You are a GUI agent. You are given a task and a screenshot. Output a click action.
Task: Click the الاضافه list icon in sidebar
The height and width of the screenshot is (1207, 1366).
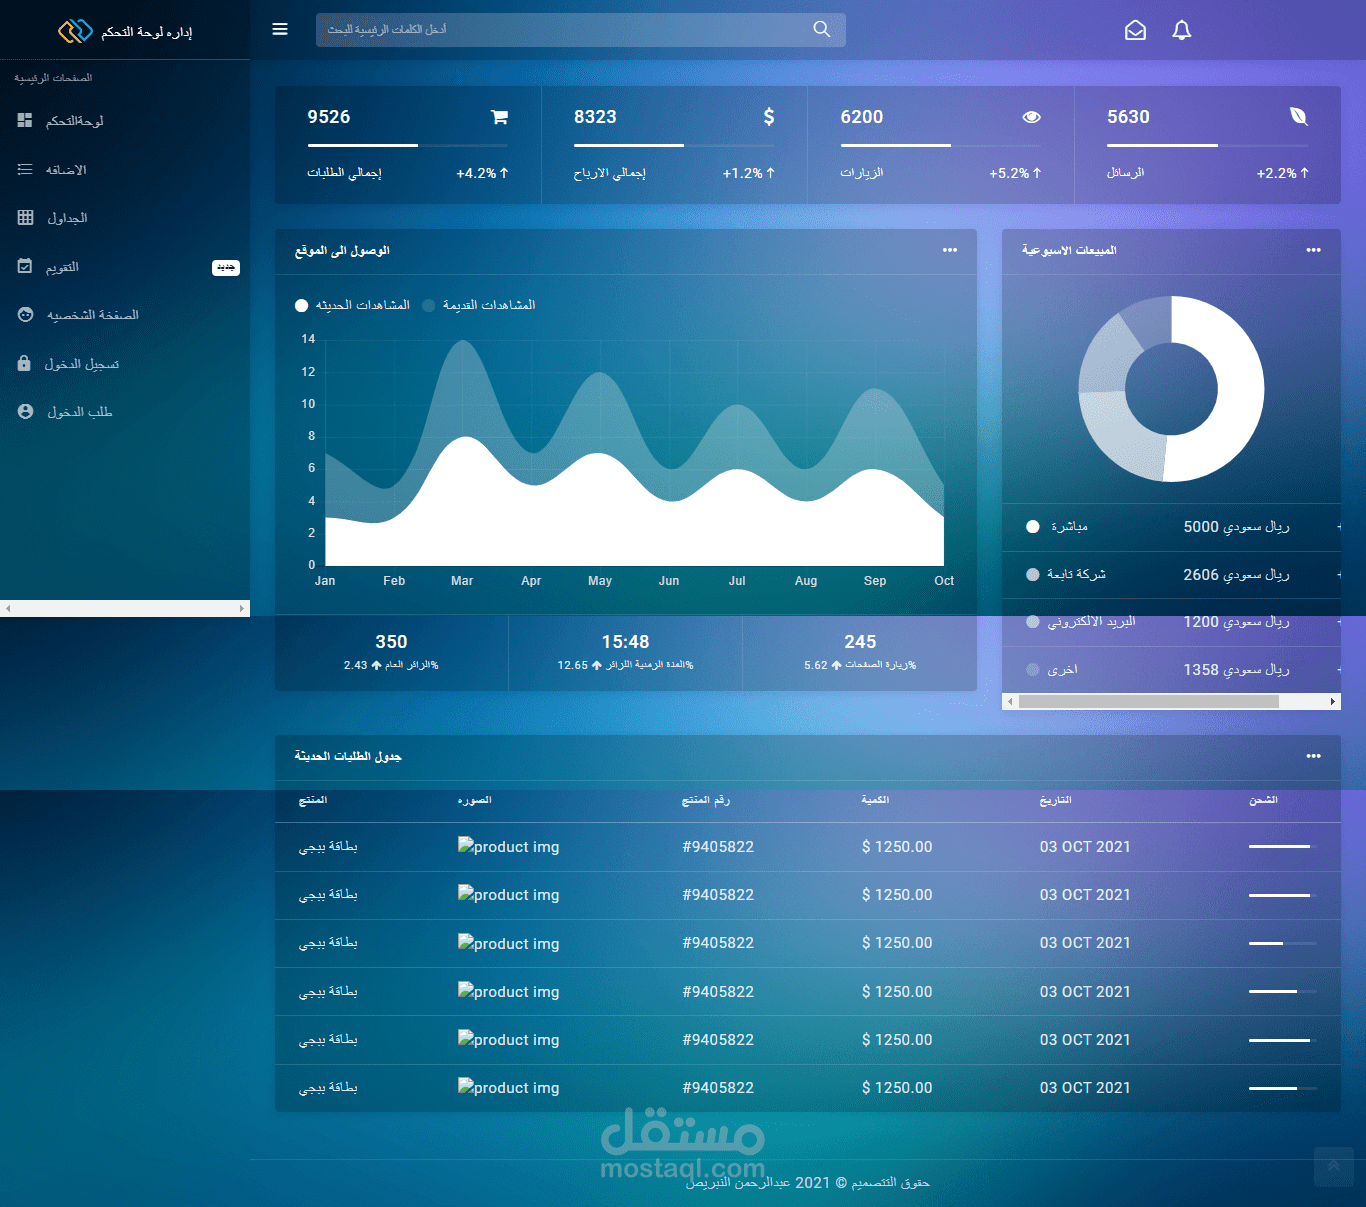[x=25, y=170]
